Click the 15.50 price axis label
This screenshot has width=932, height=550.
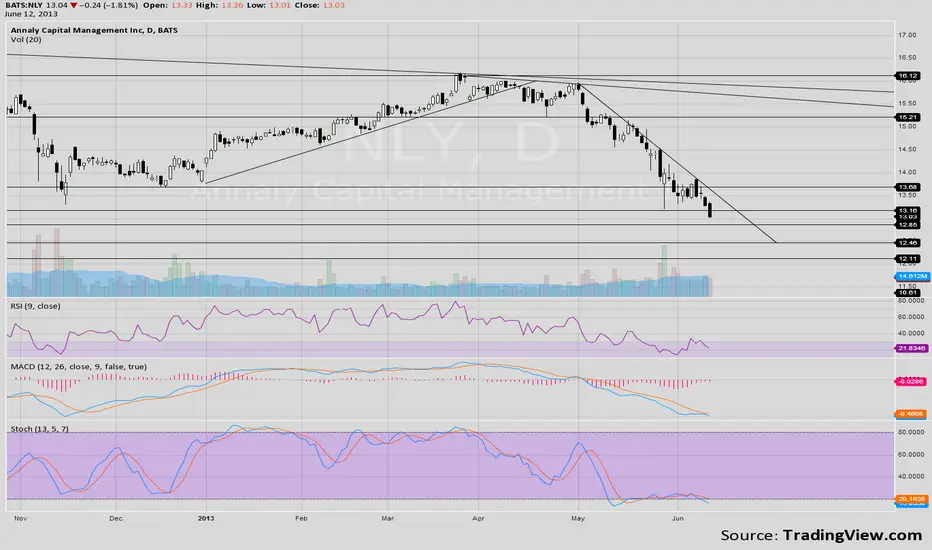908,103
